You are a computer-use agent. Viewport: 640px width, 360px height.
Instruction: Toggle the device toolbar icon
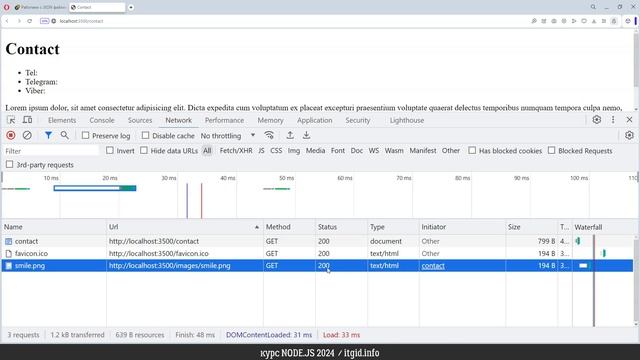(x=27, y=120)
